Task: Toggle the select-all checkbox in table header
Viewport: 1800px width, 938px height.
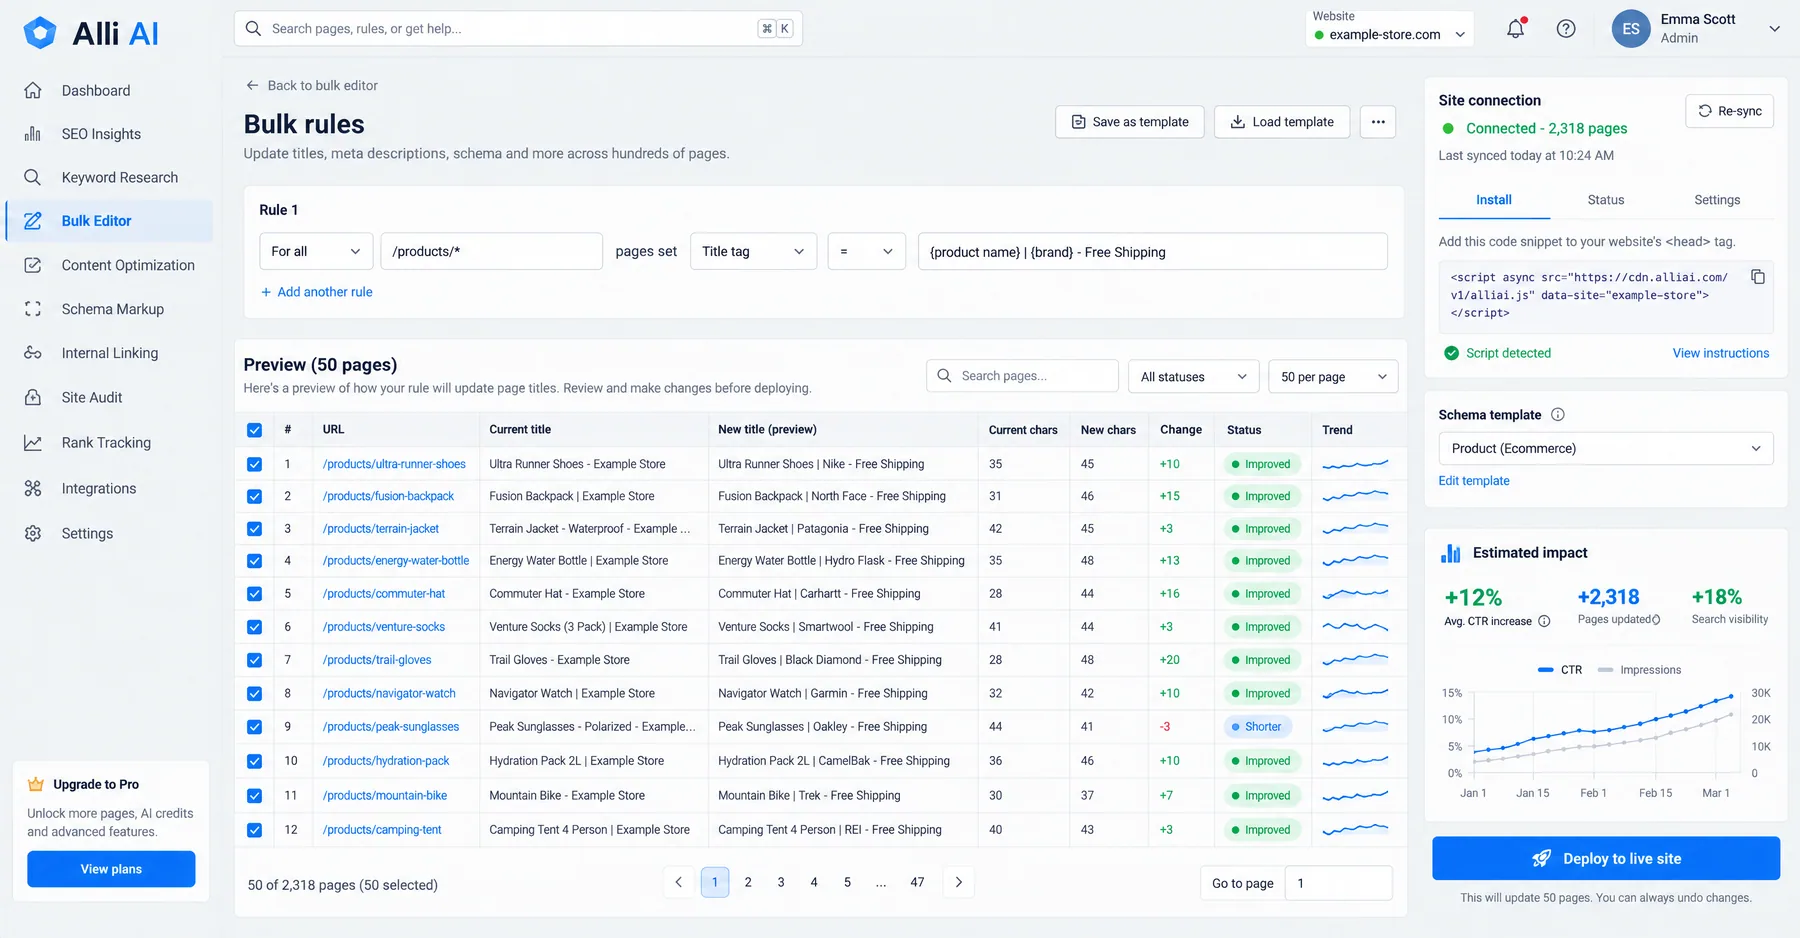Action: tap(254, 430)
